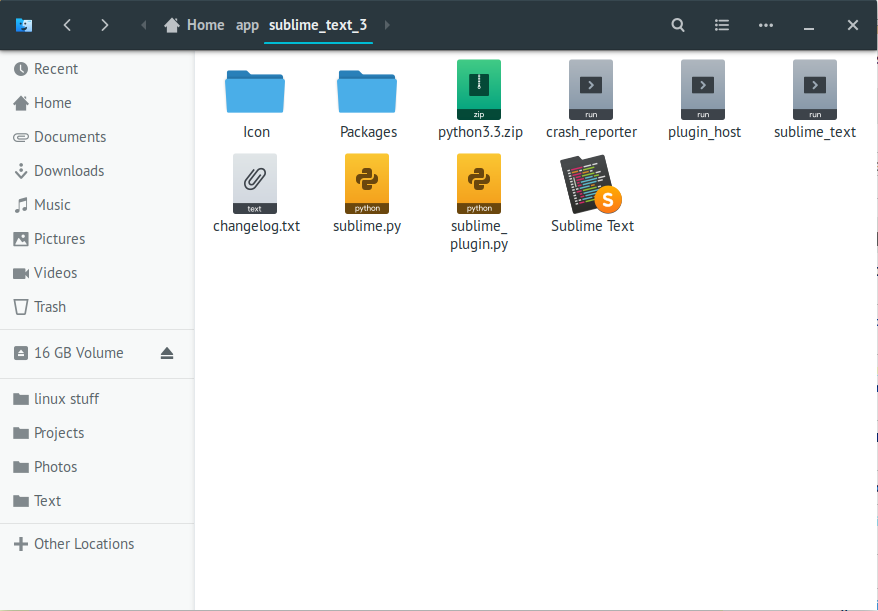Select the sublime_text run binary

coord(815,89)
